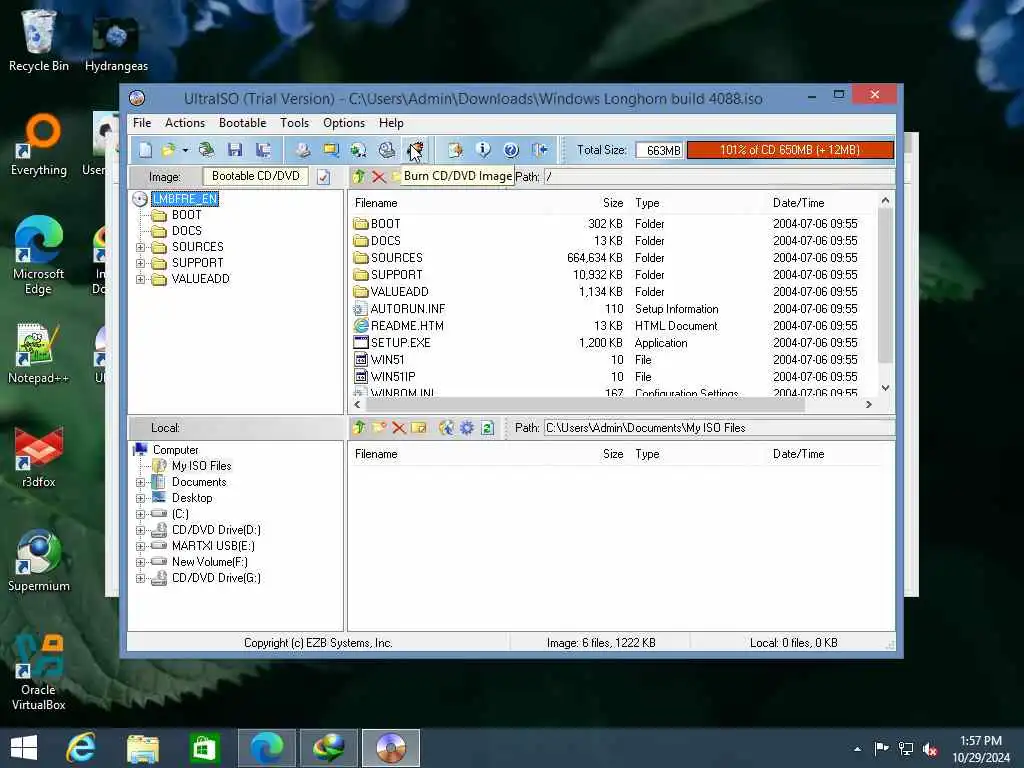
Task: Click the New image toolbar icon
Action: pyautogui.click(x=145, y=150)
